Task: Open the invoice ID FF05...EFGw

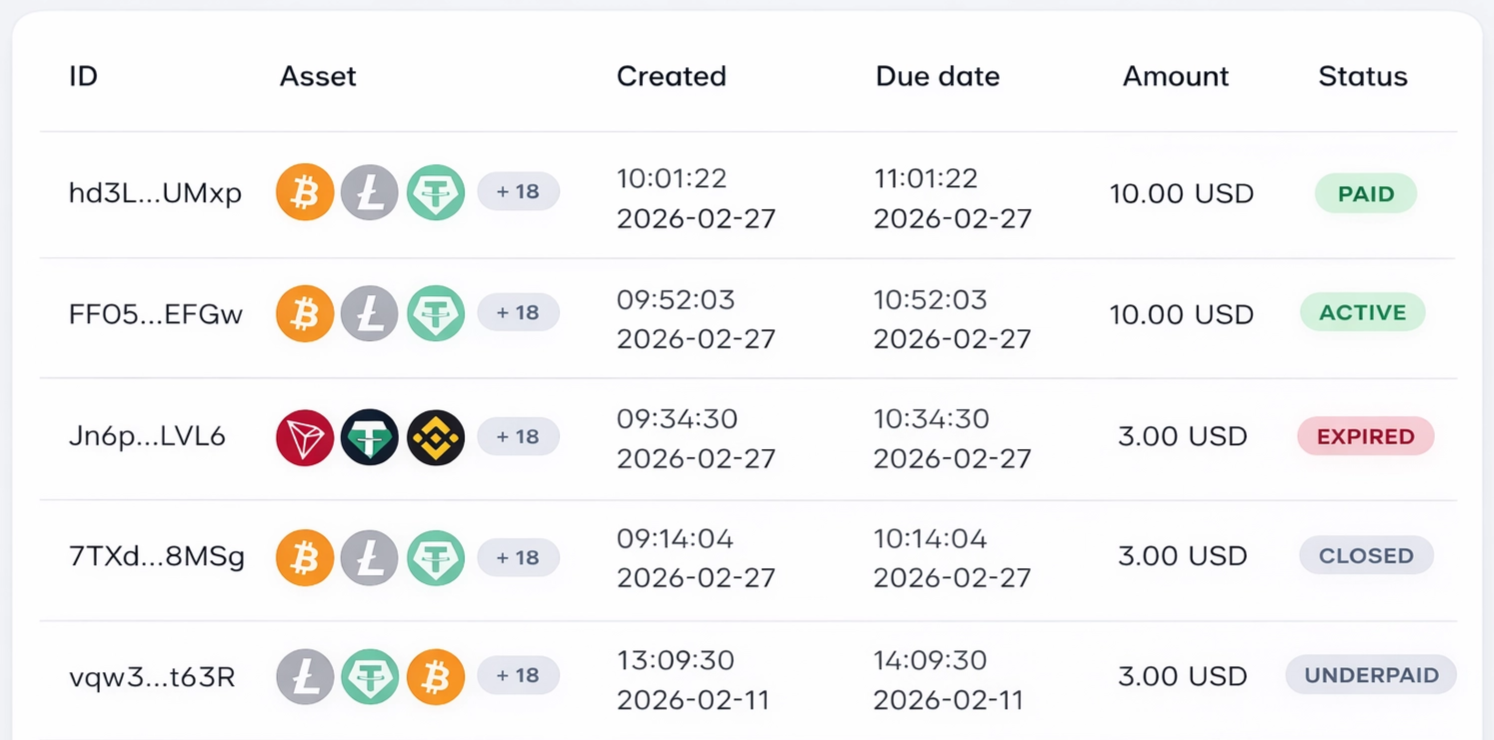Action: [x=156, y=314]
